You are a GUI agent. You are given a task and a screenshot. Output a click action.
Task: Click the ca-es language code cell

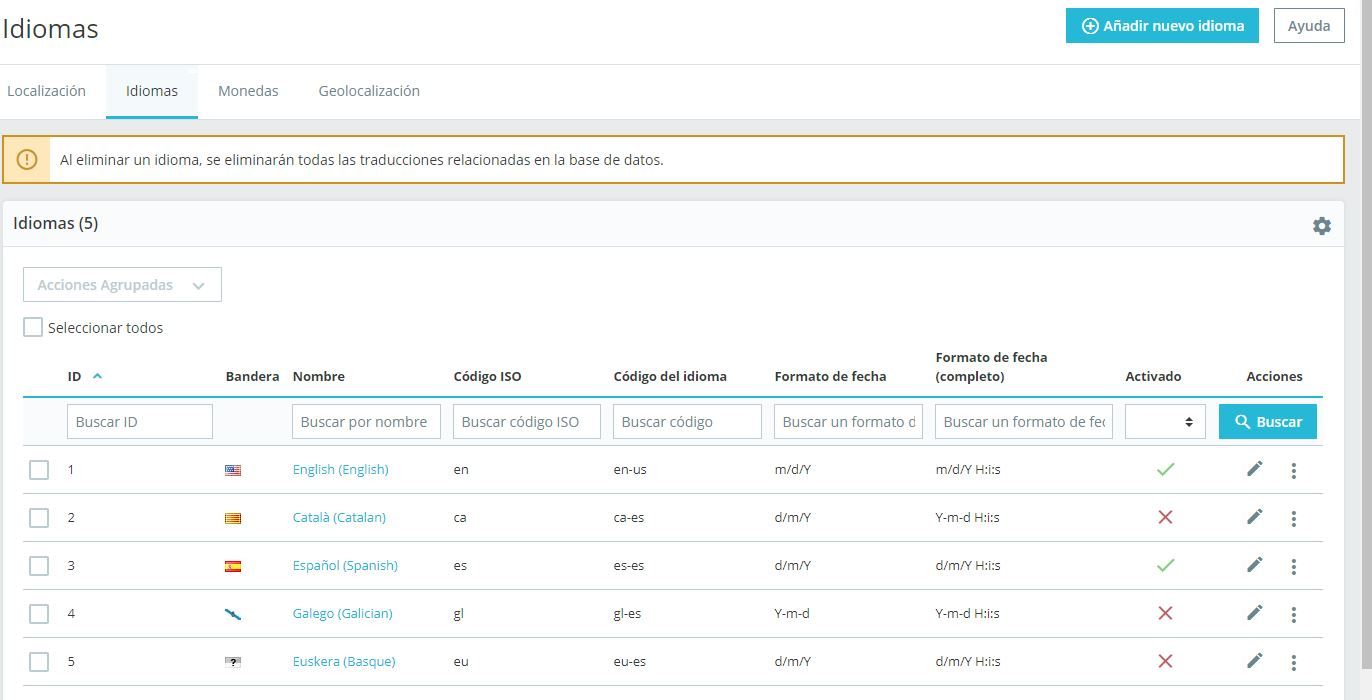coord(629,517)
